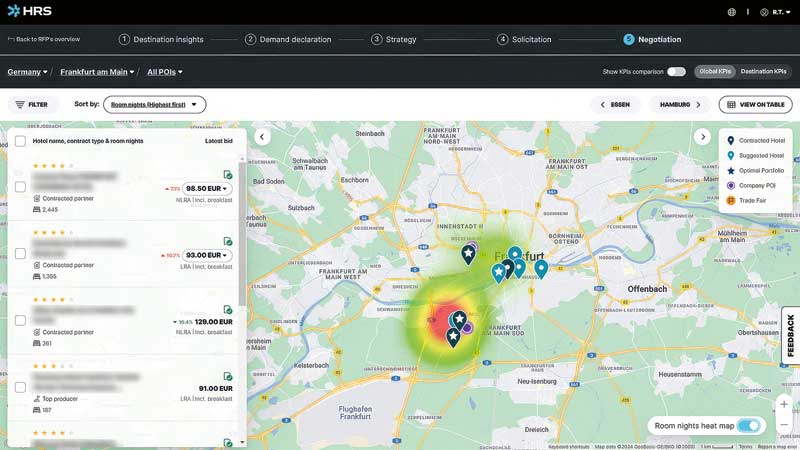
Task: Click the View on Table button
Action: [x=756, y=105]
